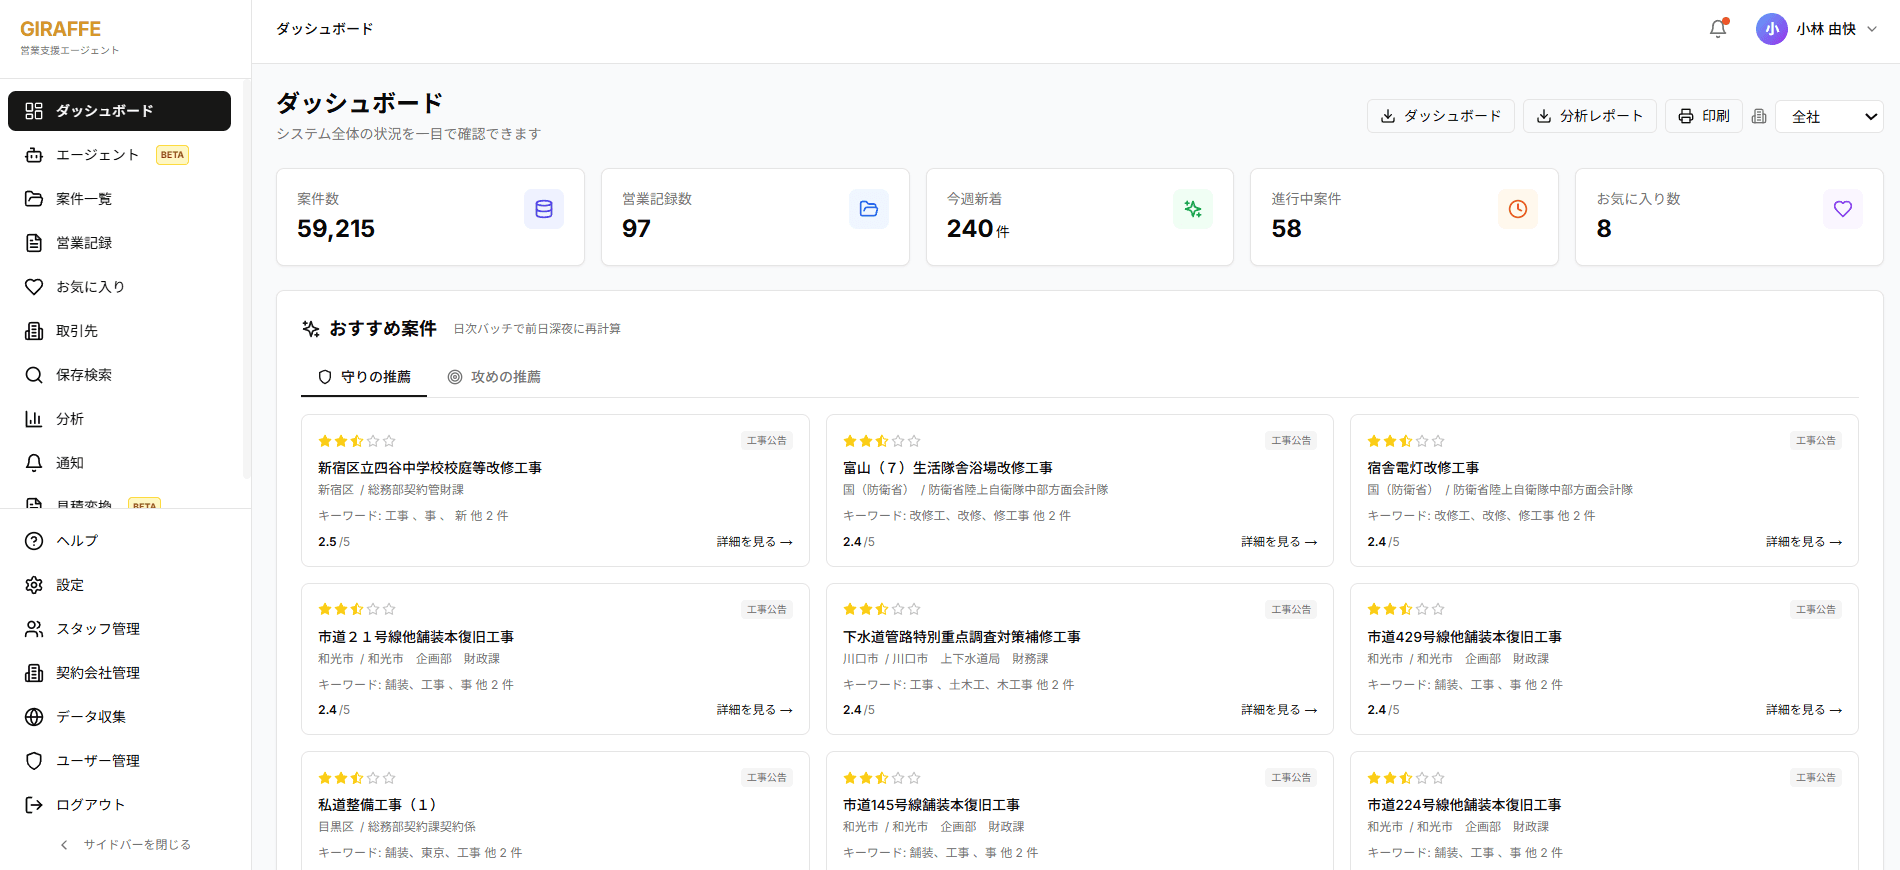Image resolution: width=1900 pixels, height=870 pixels.
Task: Click the ダッシュボード download button
Action: 1440,116
